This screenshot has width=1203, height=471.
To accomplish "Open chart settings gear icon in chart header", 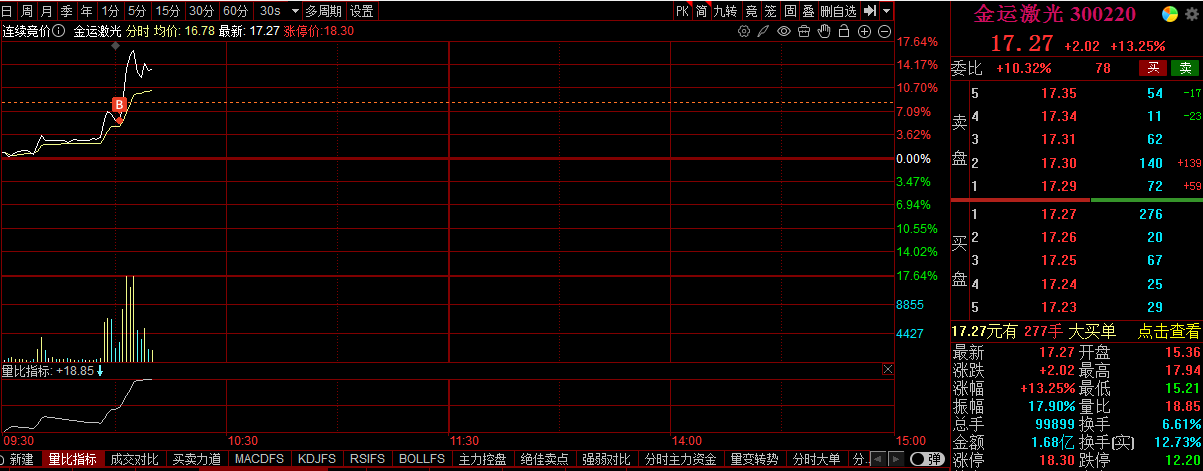I will pyautogui.click(x=743, y=32).
